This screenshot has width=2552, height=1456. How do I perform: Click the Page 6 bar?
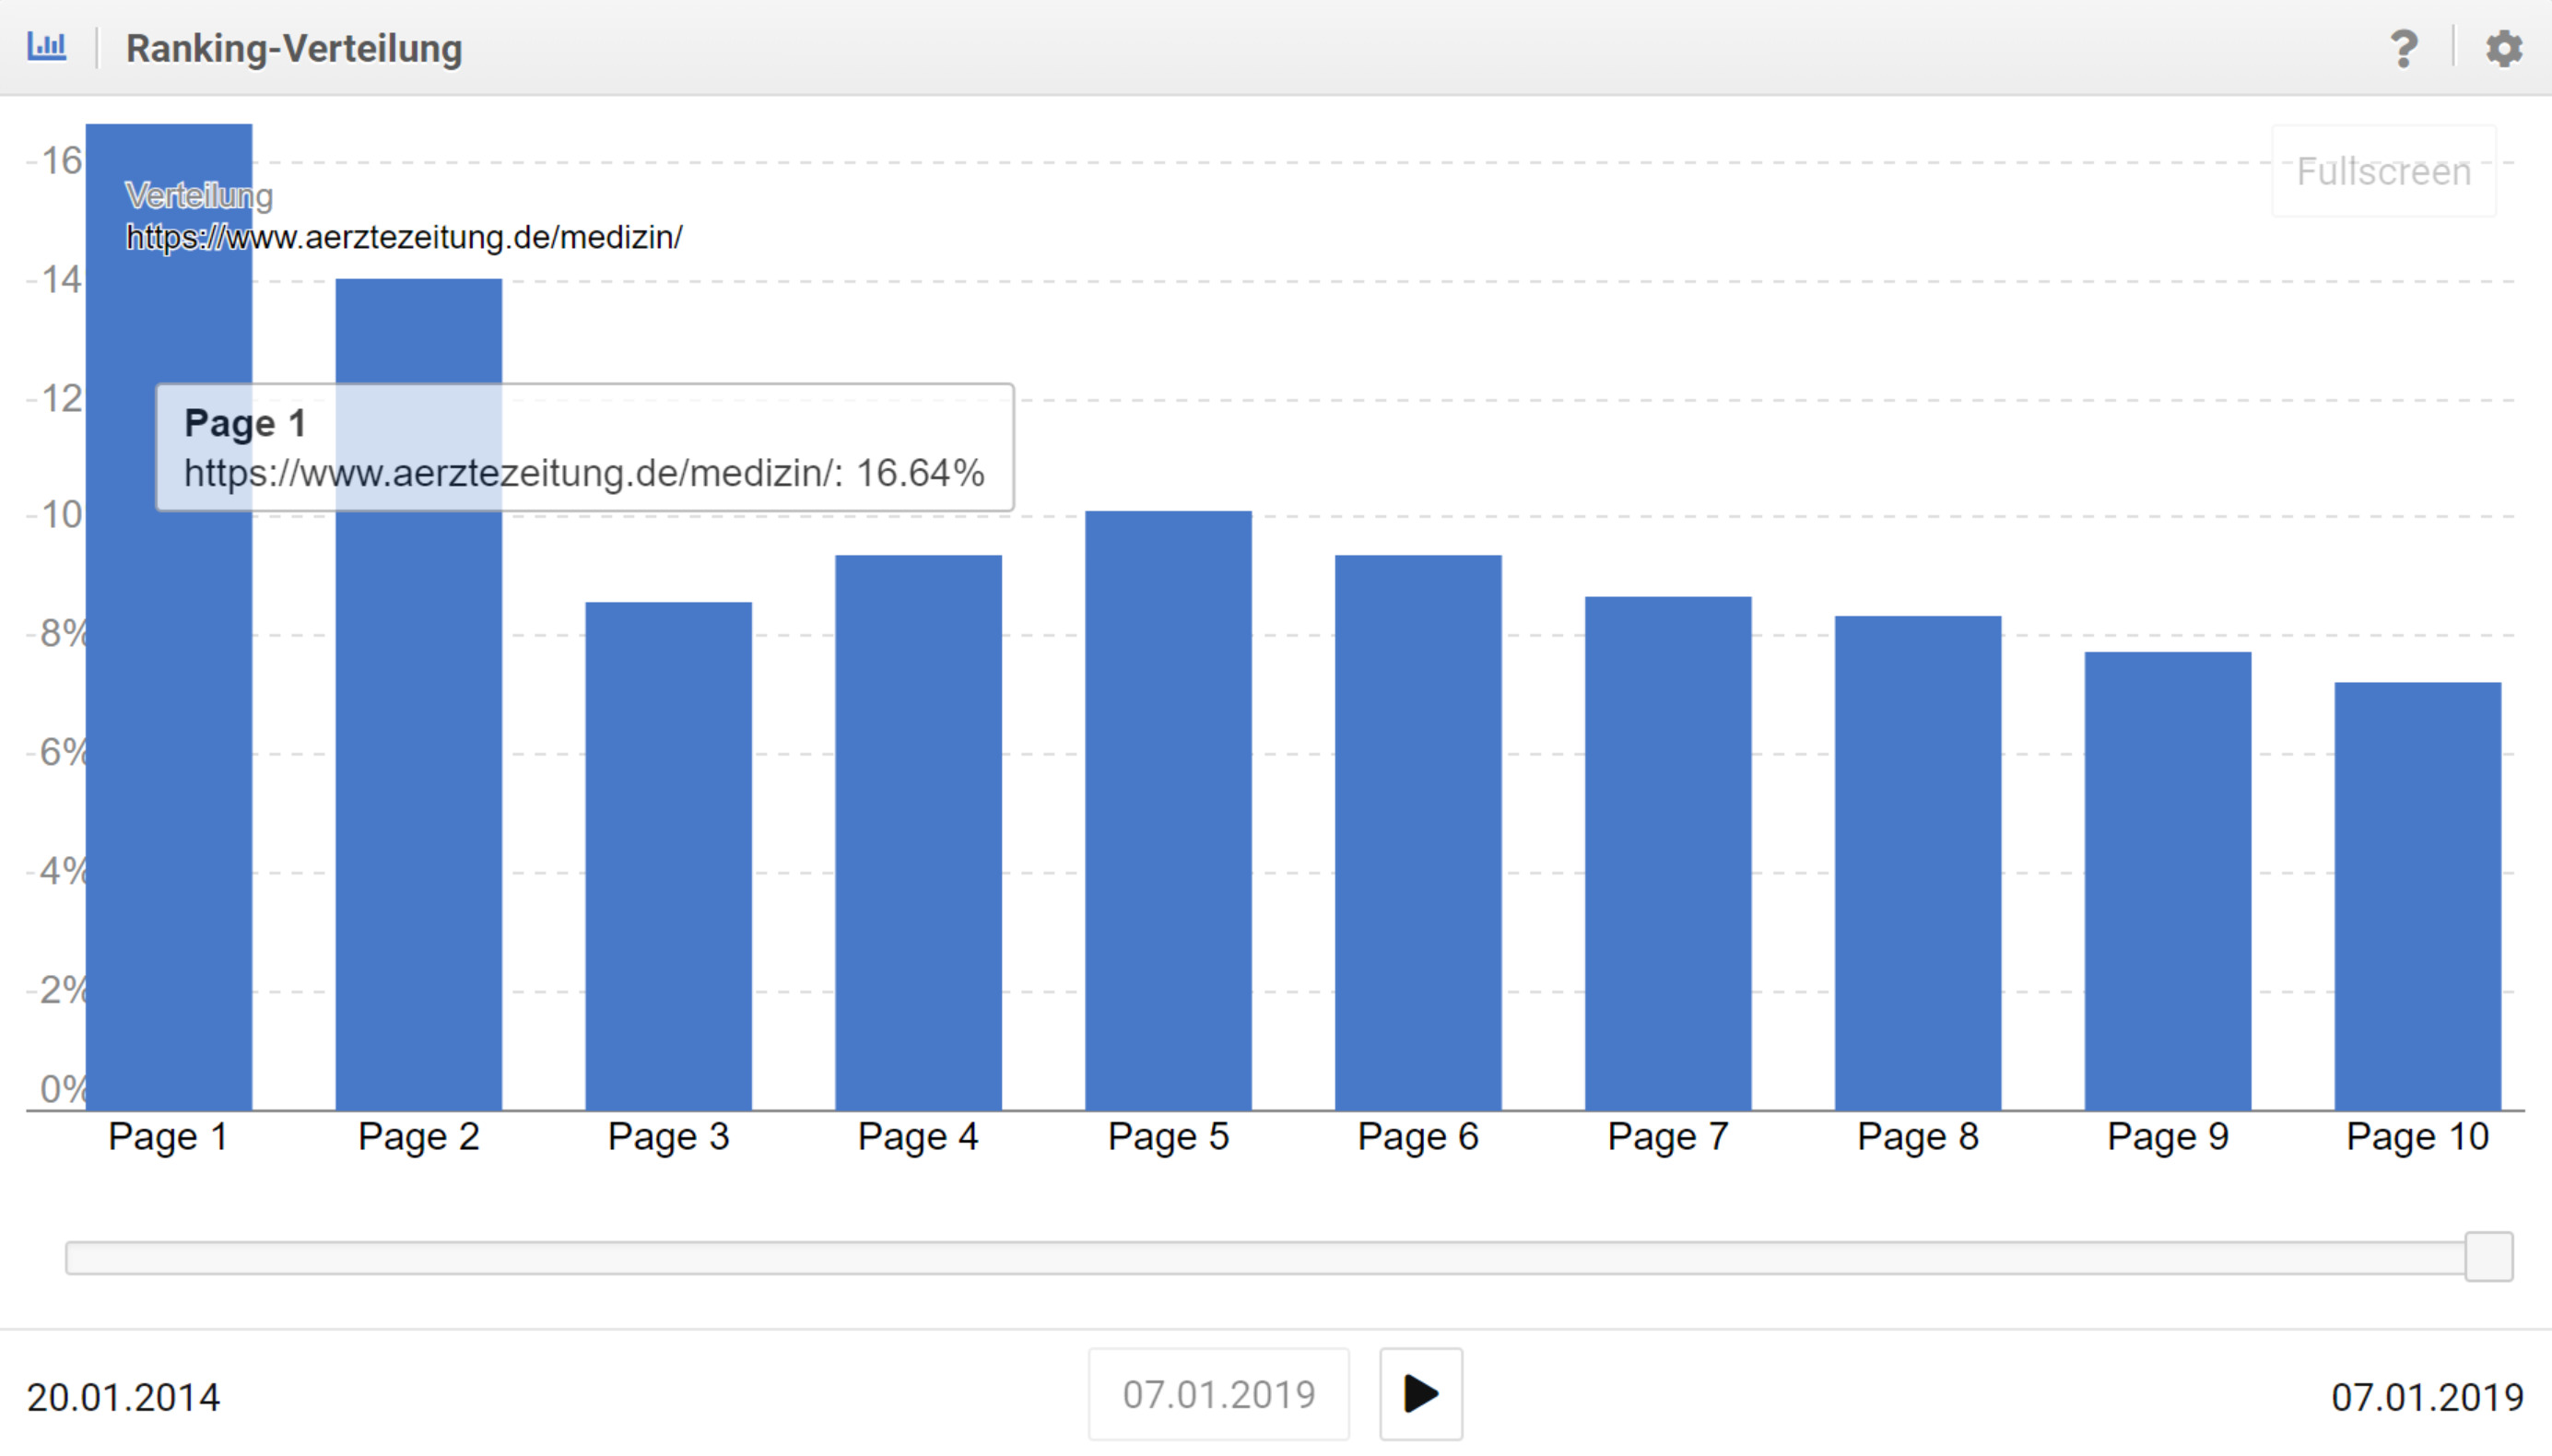click(x=1417, y=832)
